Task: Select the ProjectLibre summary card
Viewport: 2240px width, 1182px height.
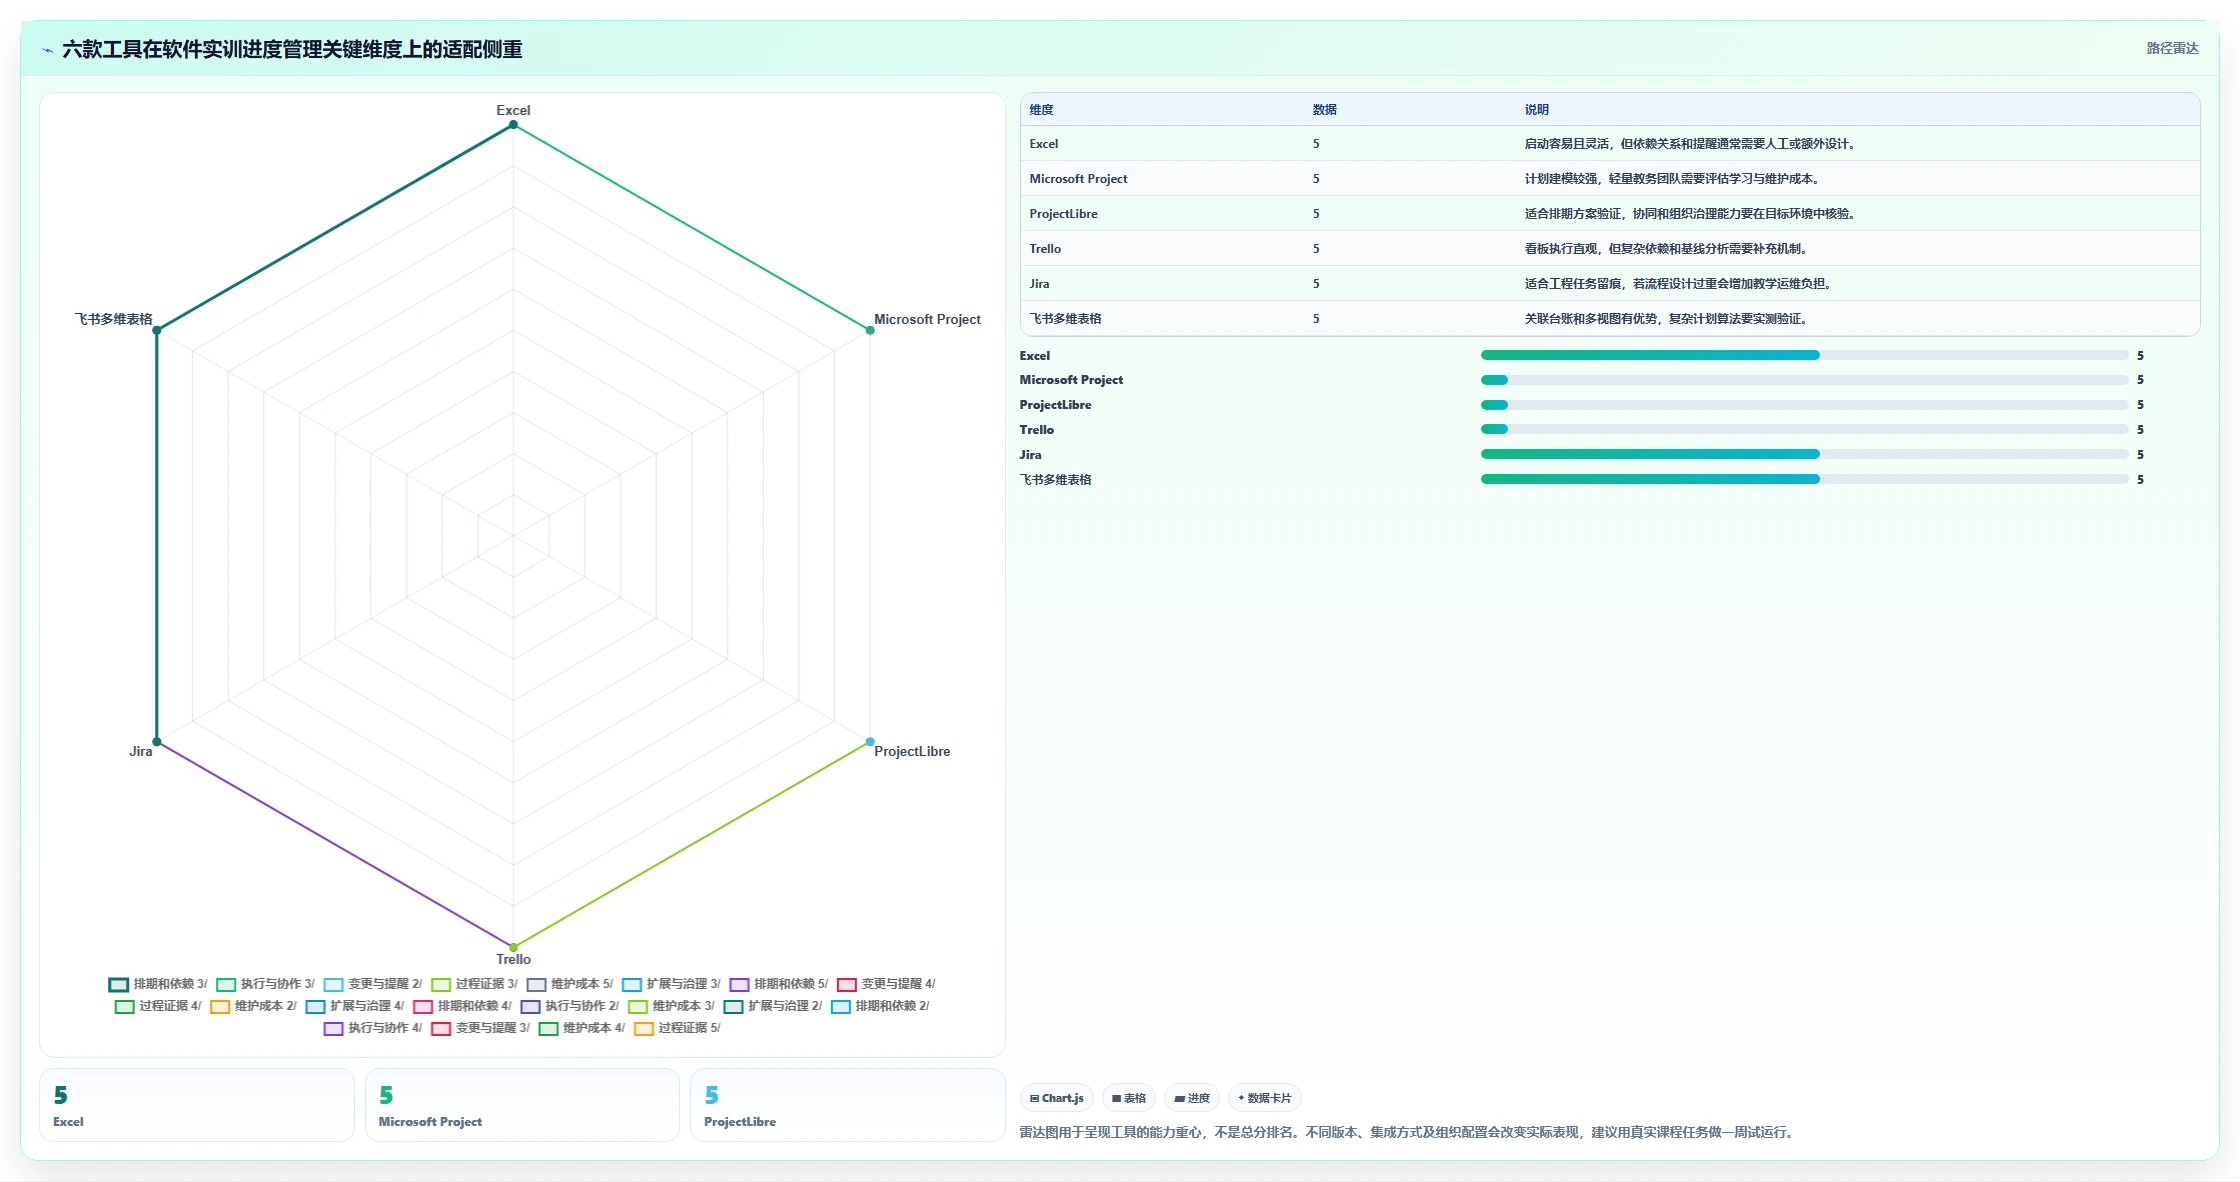Action: pyautogui.click(x=848, y=1105)
